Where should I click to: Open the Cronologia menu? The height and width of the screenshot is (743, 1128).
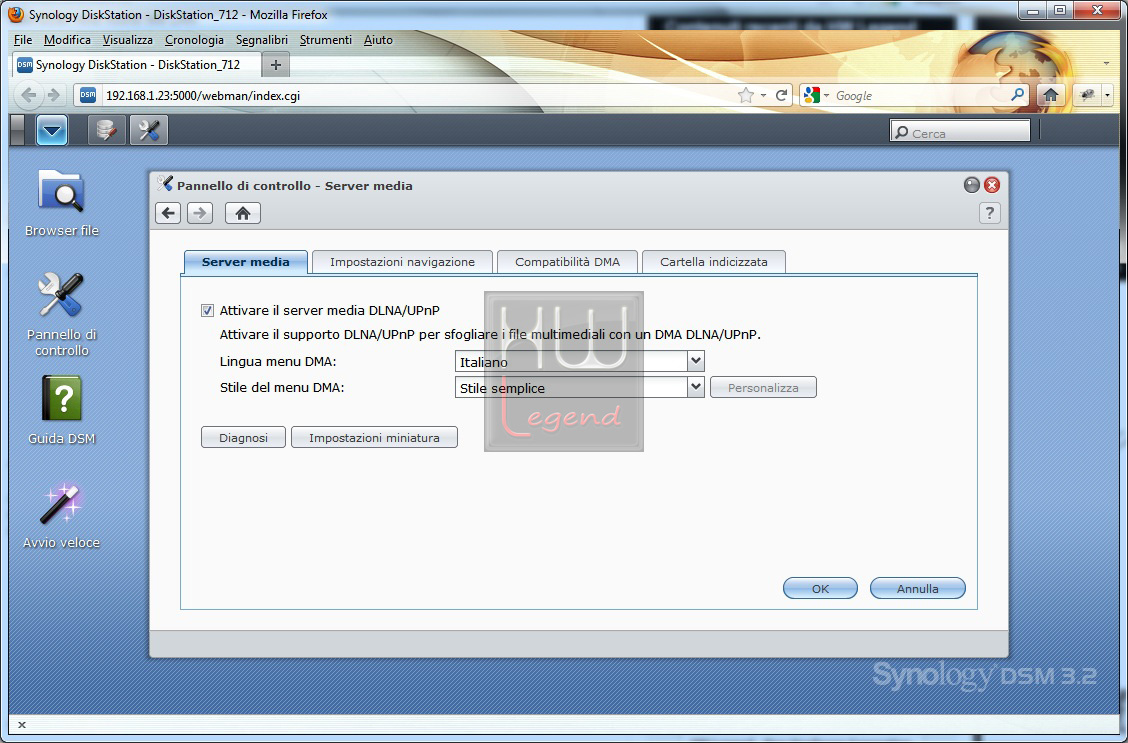click(x=194, y=40)
